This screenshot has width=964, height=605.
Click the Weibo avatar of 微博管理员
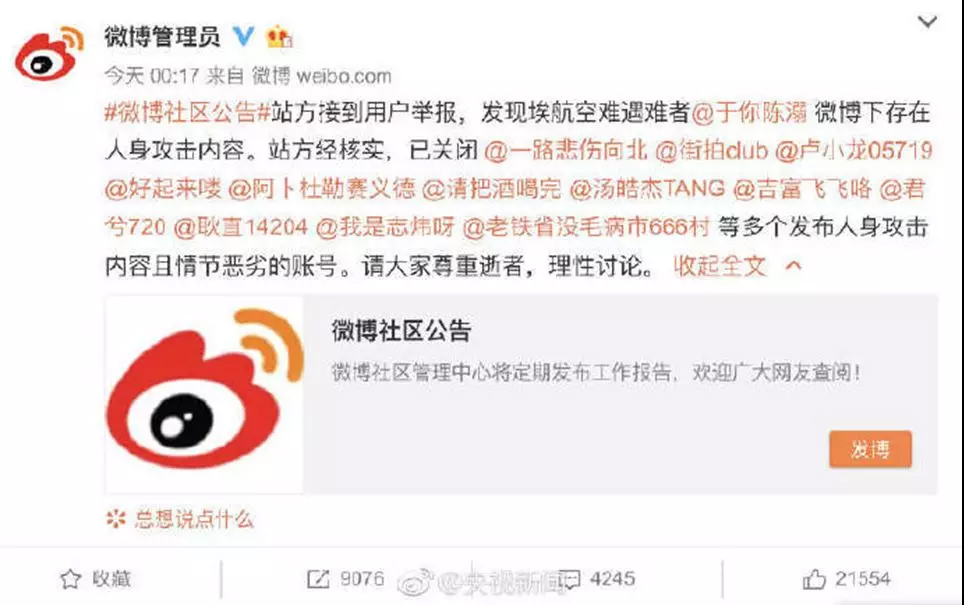pyautogui.click(x=49, y=53)
